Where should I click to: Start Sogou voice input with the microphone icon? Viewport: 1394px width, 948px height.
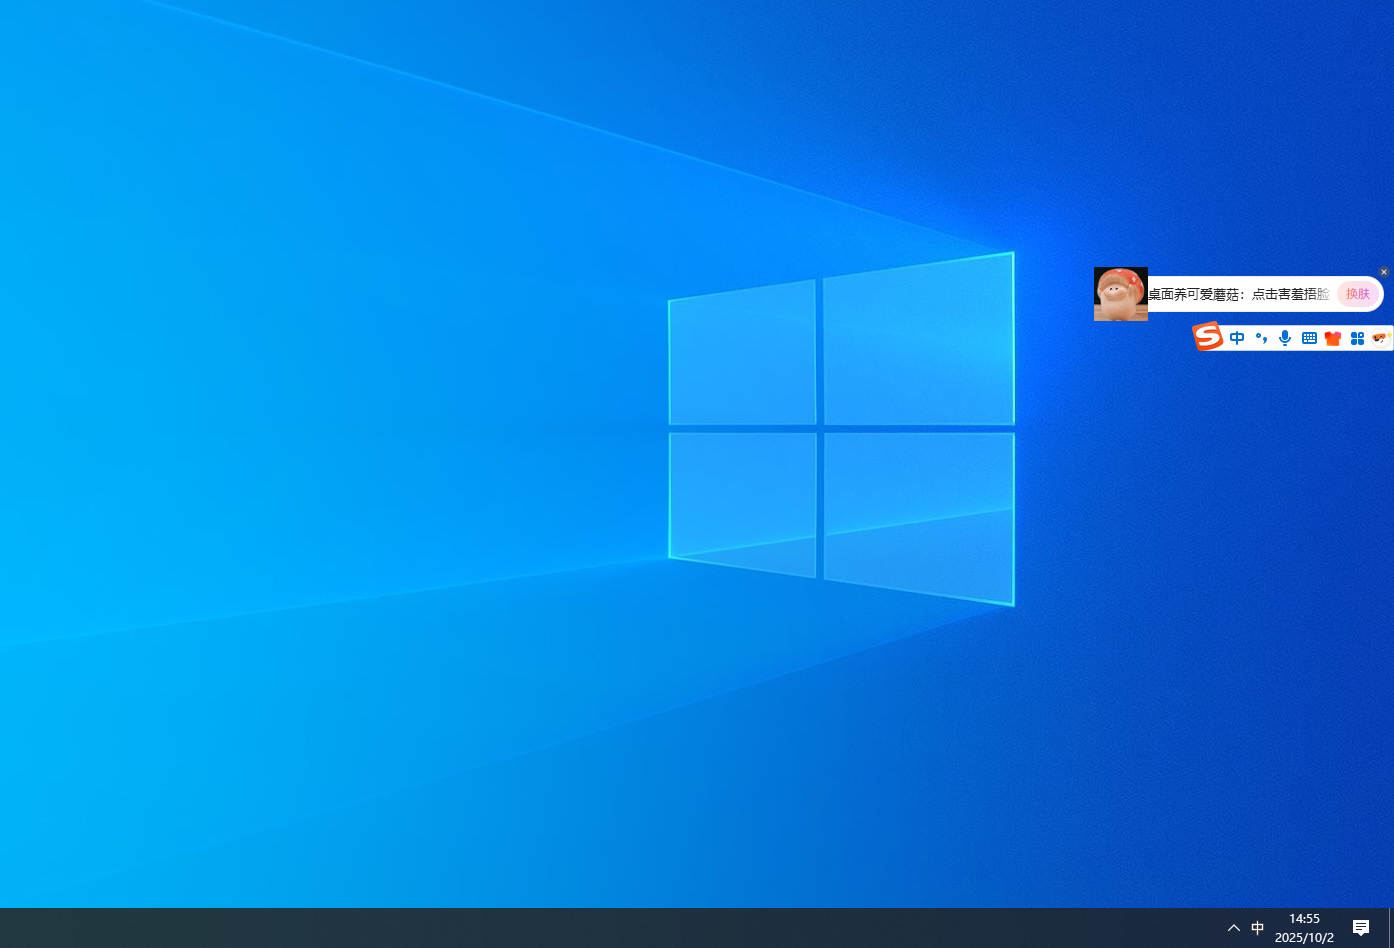coord(1285,338)
